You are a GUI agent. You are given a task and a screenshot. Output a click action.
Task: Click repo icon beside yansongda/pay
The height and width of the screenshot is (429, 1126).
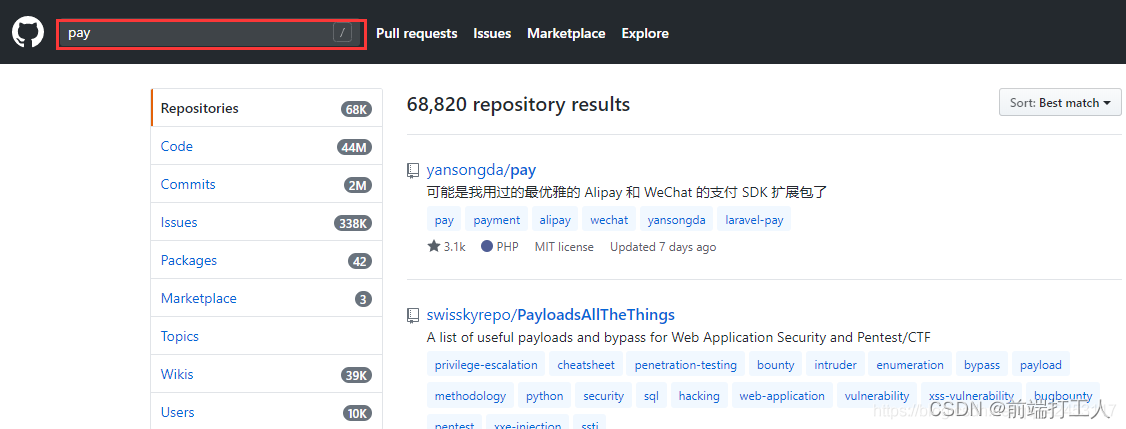[413, 170]
